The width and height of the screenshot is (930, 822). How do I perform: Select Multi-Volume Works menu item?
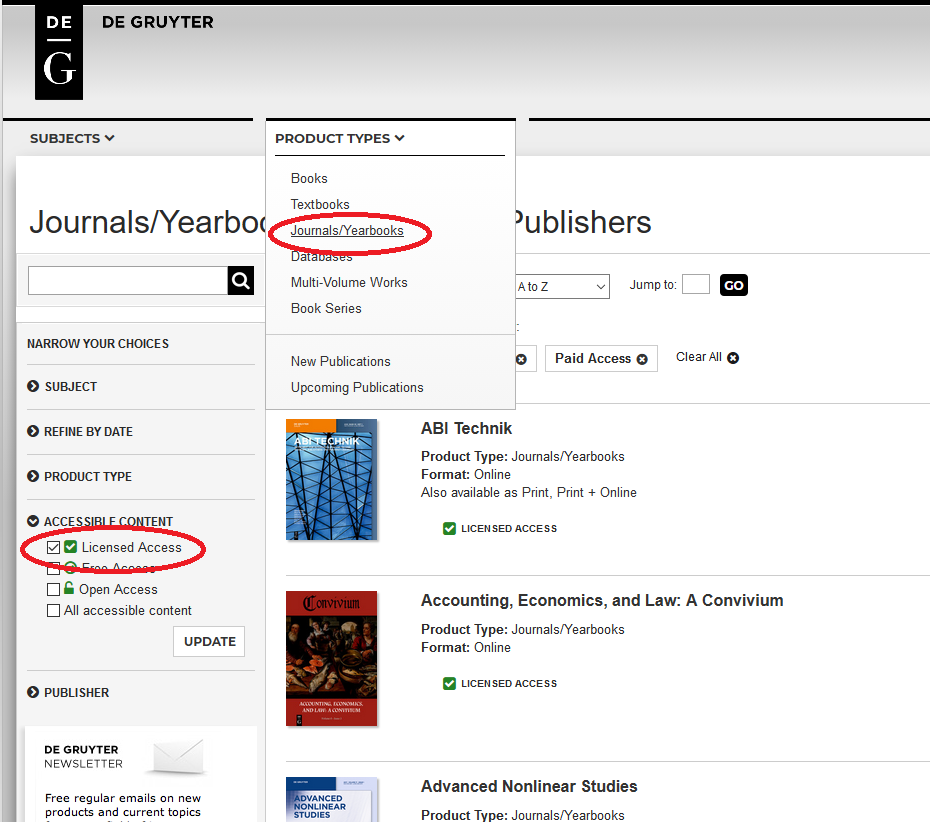[349, 282]
